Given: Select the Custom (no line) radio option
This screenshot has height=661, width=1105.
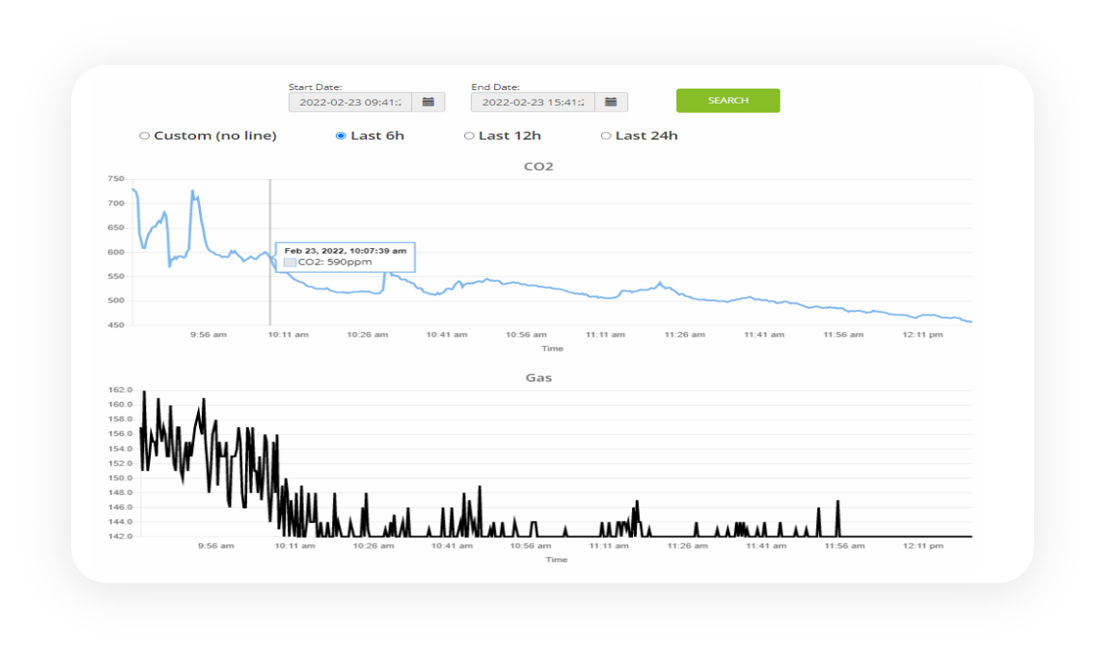Looking at the screenshot, I should pyautogui.click(x=144, y=136).
